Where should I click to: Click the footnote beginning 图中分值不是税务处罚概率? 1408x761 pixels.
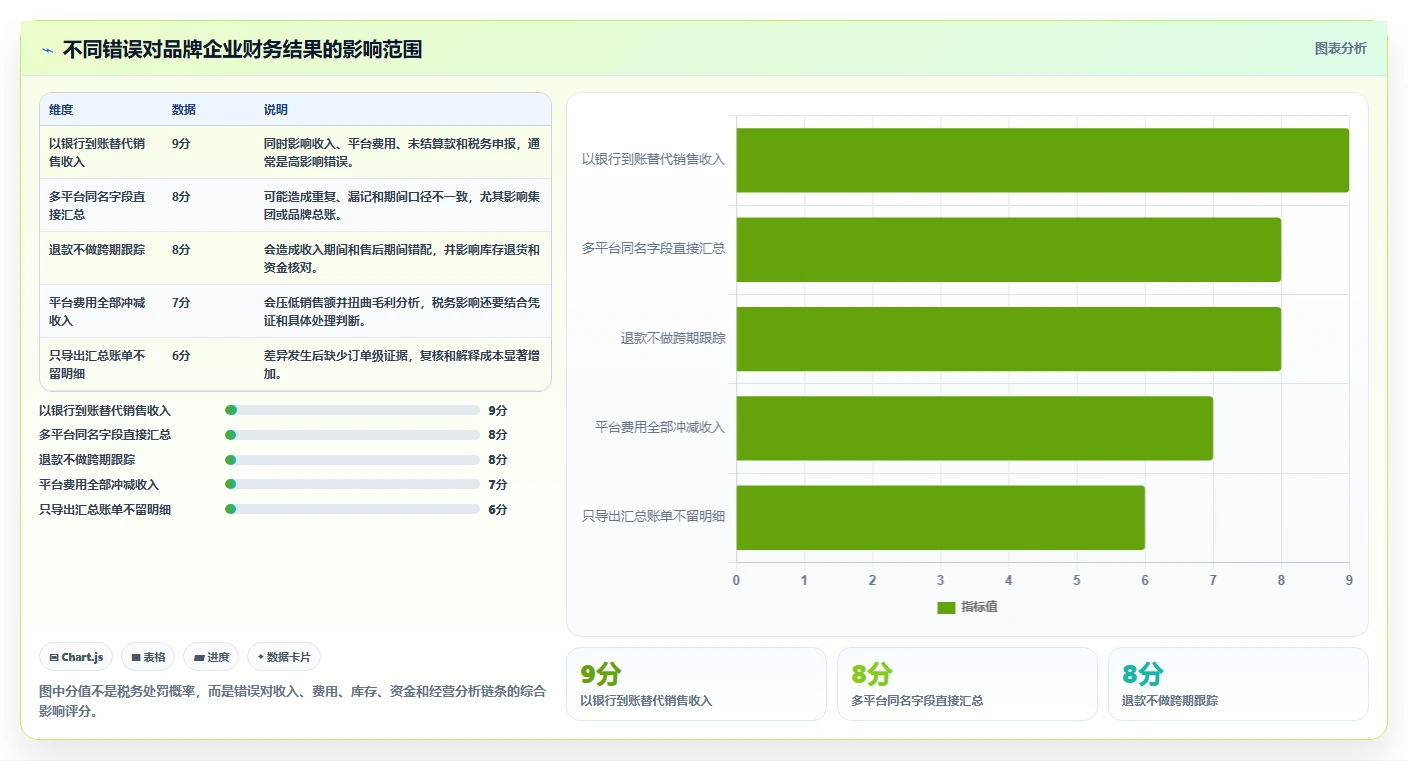(292, 701)
